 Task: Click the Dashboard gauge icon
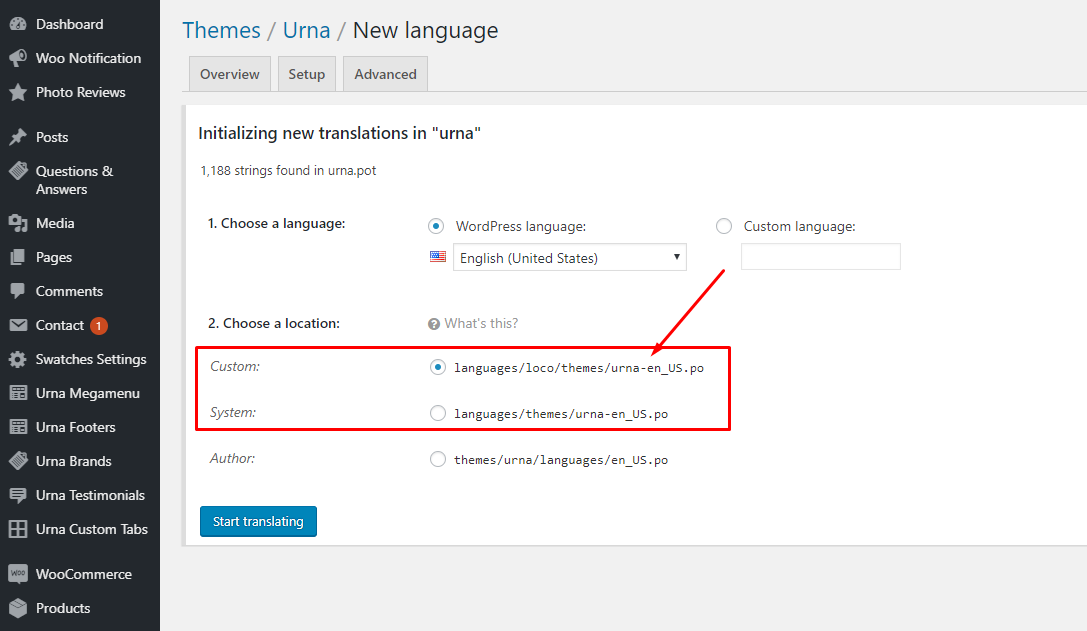18,24
